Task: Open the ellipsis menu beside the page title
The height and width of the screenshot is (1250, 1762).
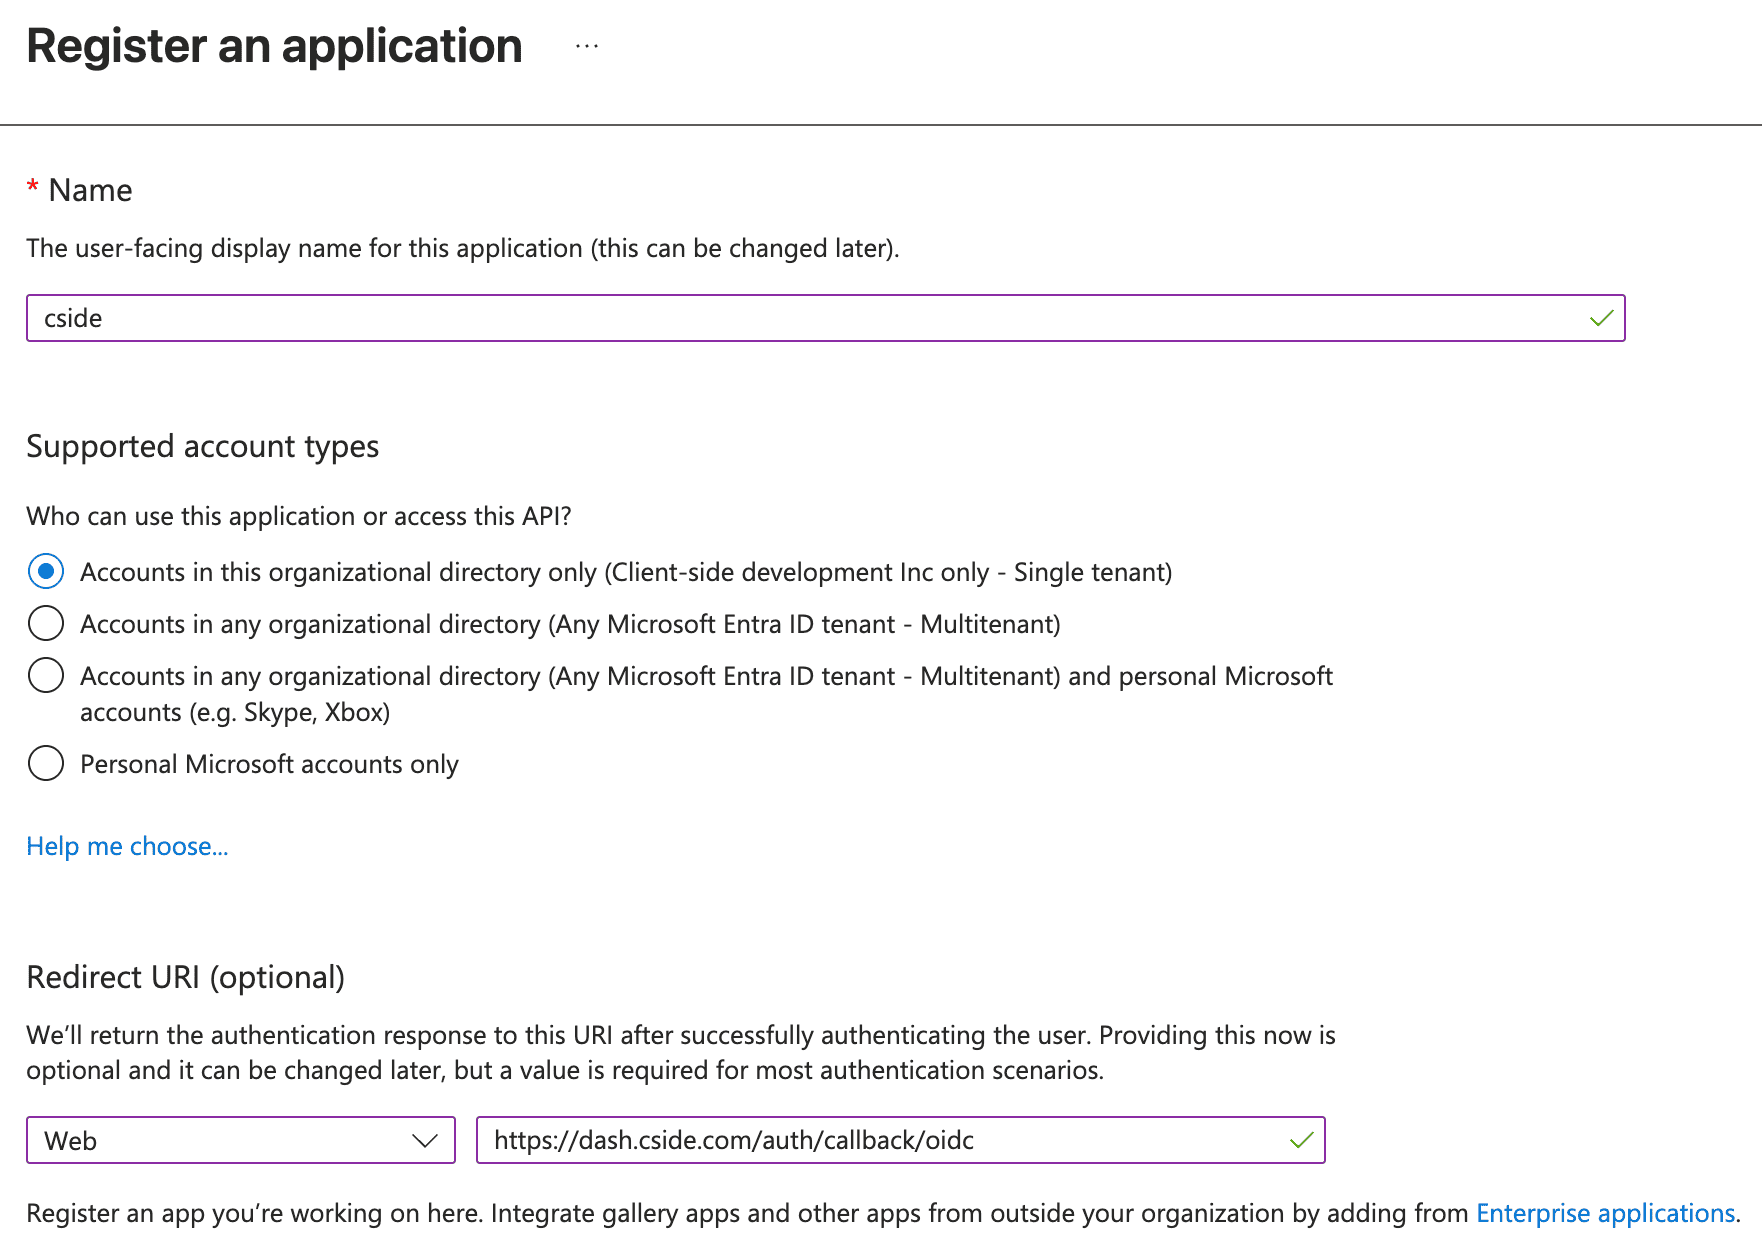Action: [x=586, y=44]
